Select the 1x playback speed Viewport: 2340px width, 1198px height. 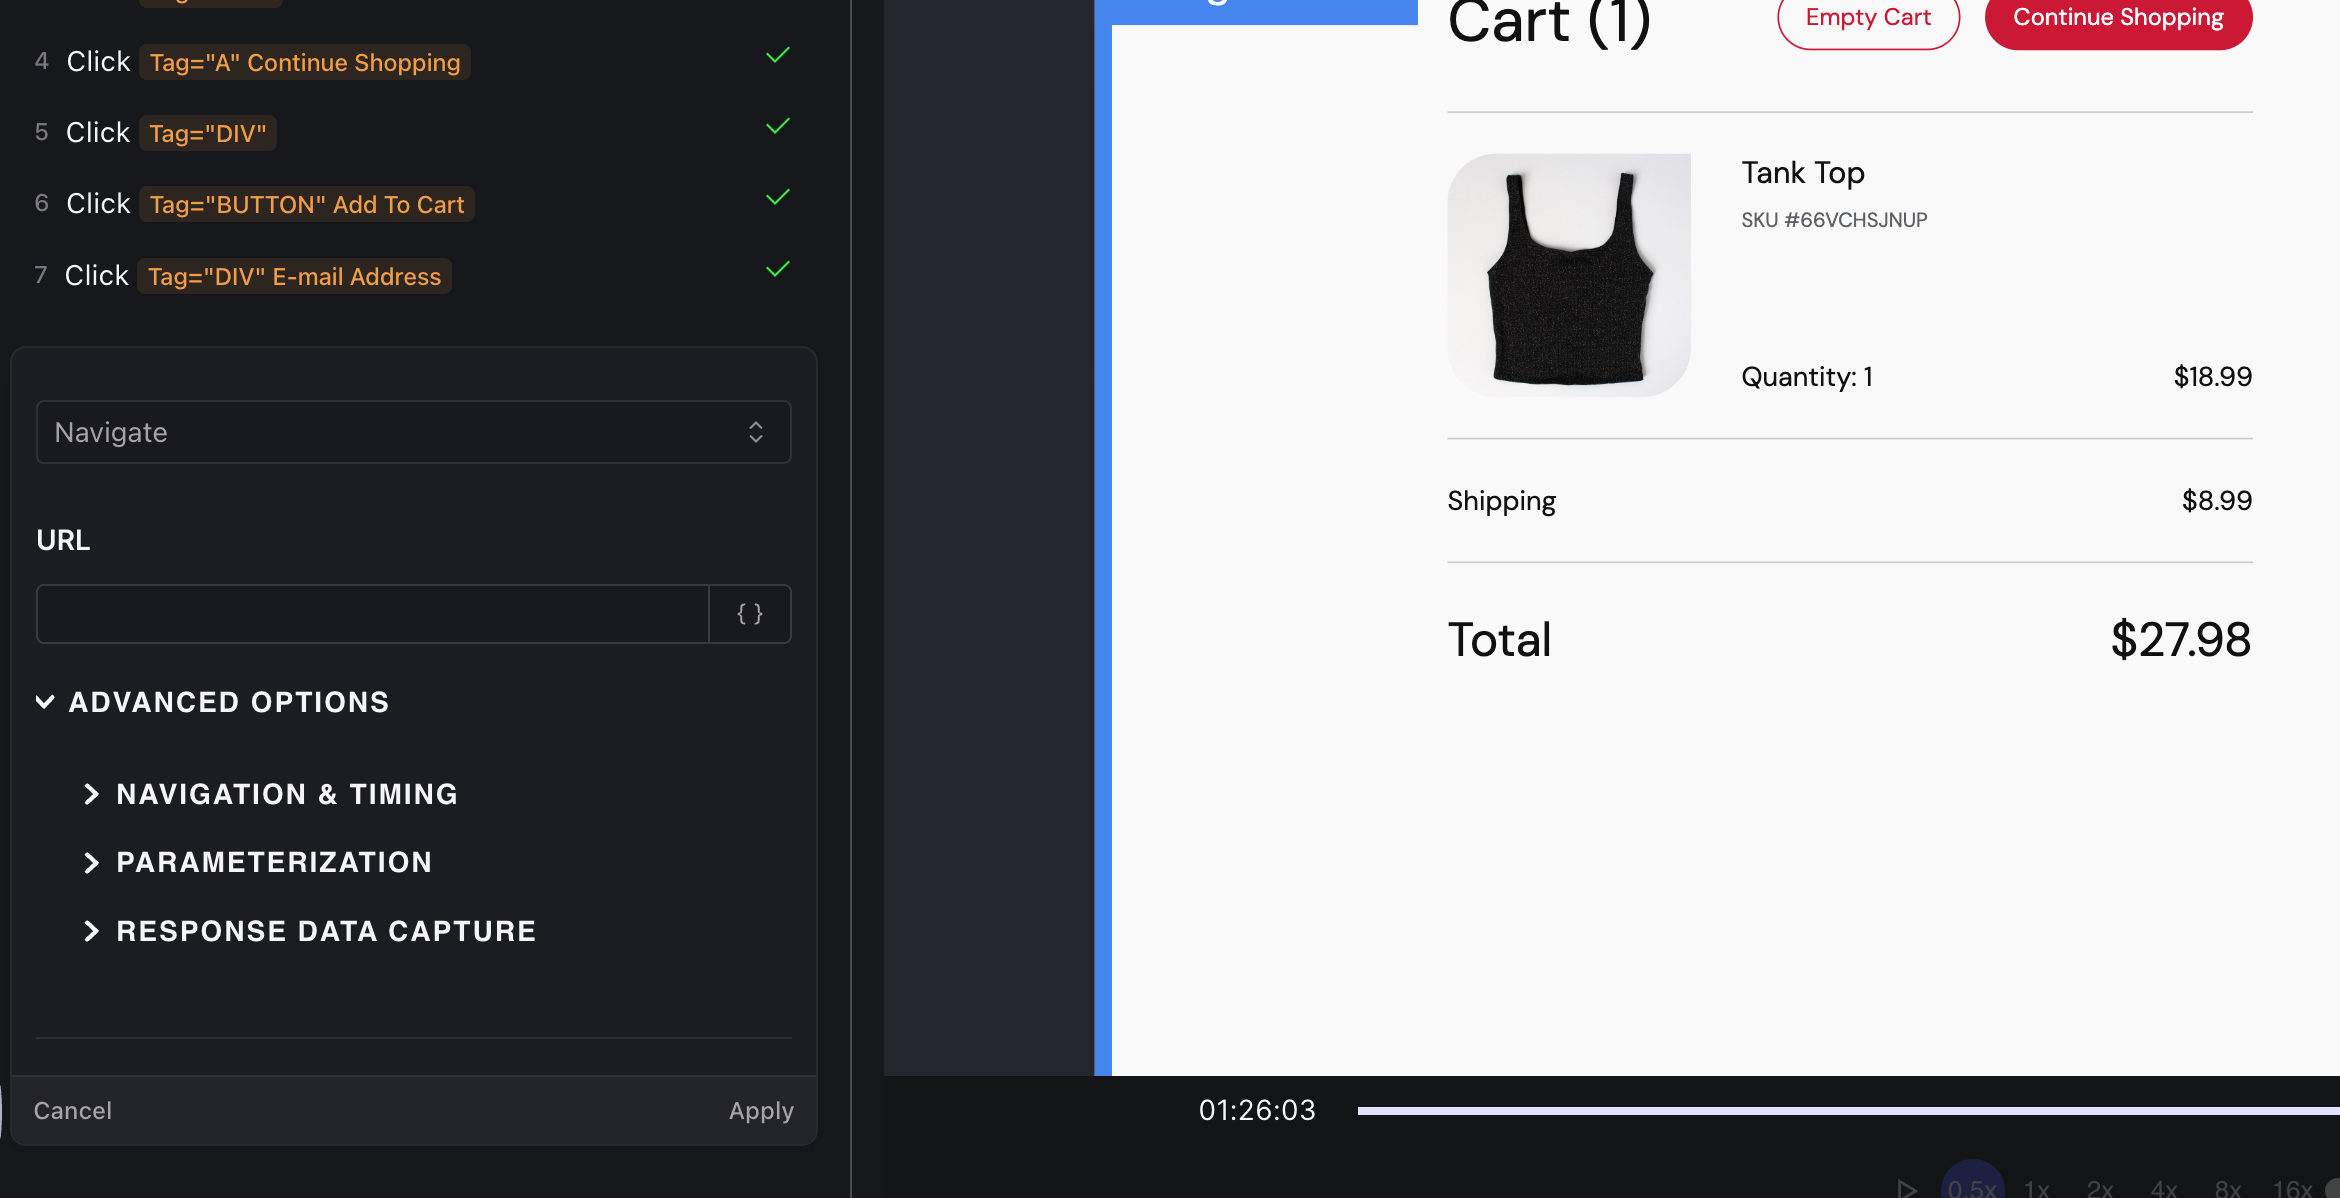tap(2036, 1188)
